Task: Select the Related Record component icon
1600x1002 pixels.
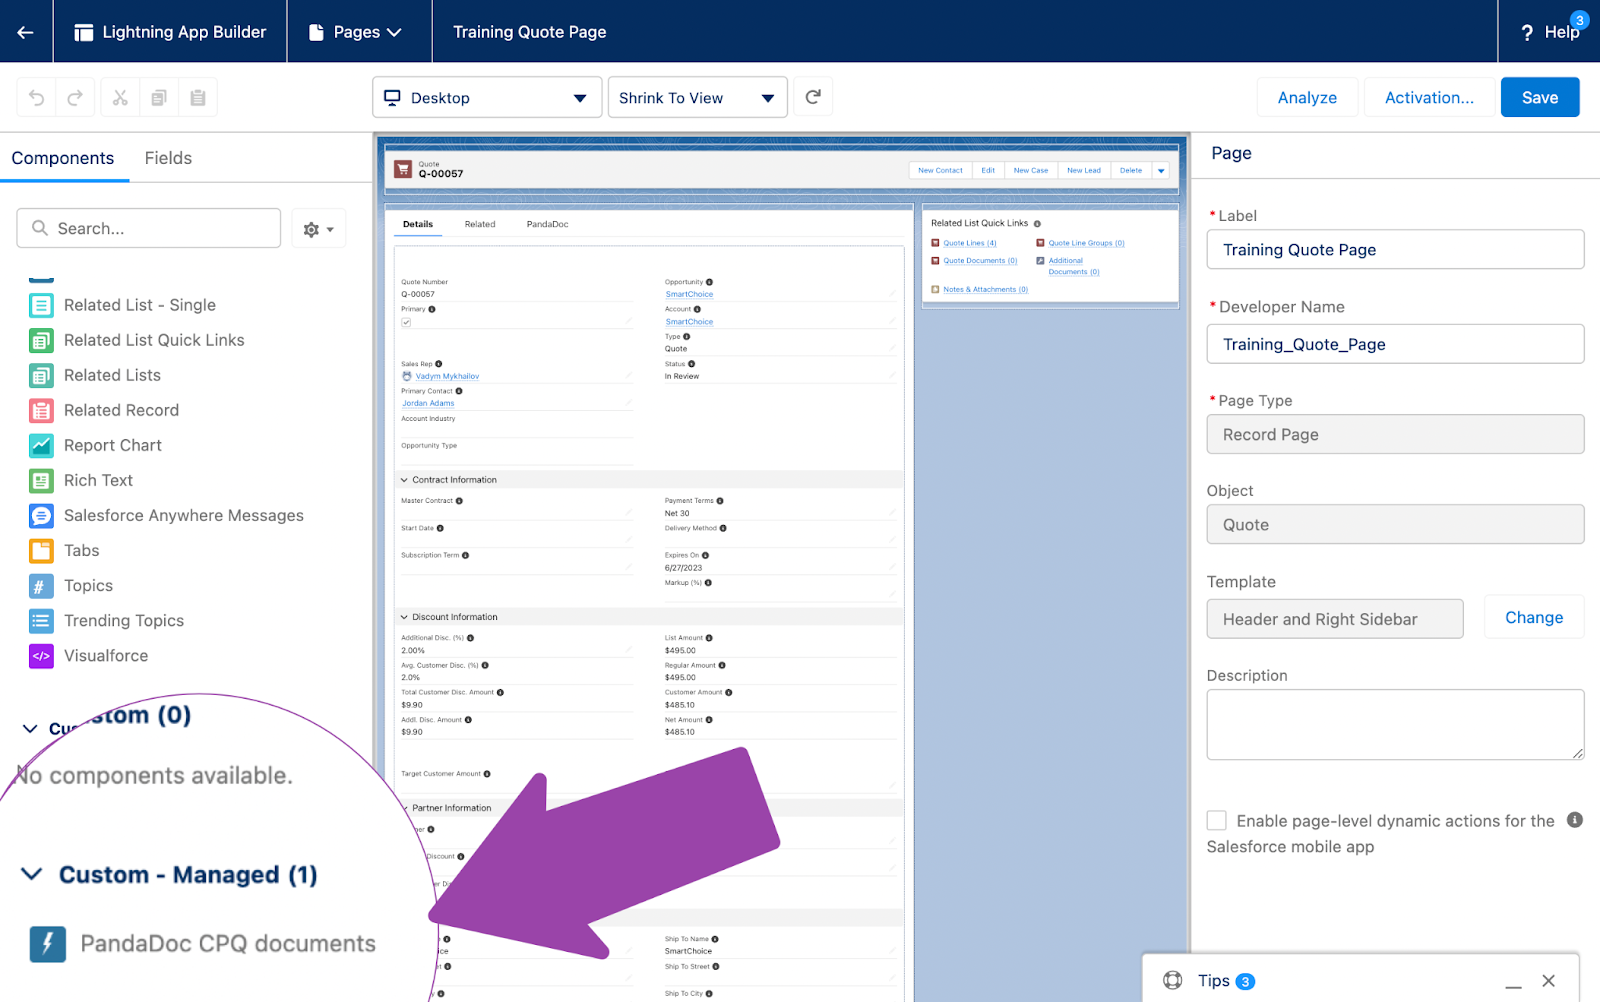Action: 41,410
